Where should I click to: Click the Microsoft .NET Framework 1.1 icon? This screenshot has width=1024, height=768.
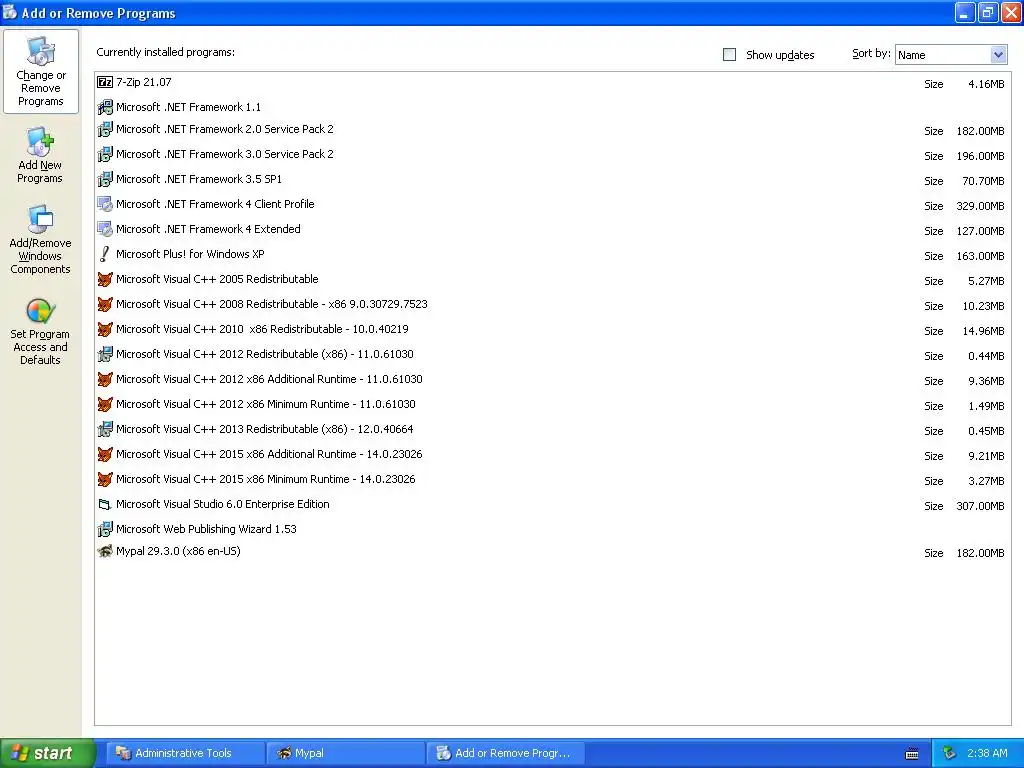[x=104, y=107]
